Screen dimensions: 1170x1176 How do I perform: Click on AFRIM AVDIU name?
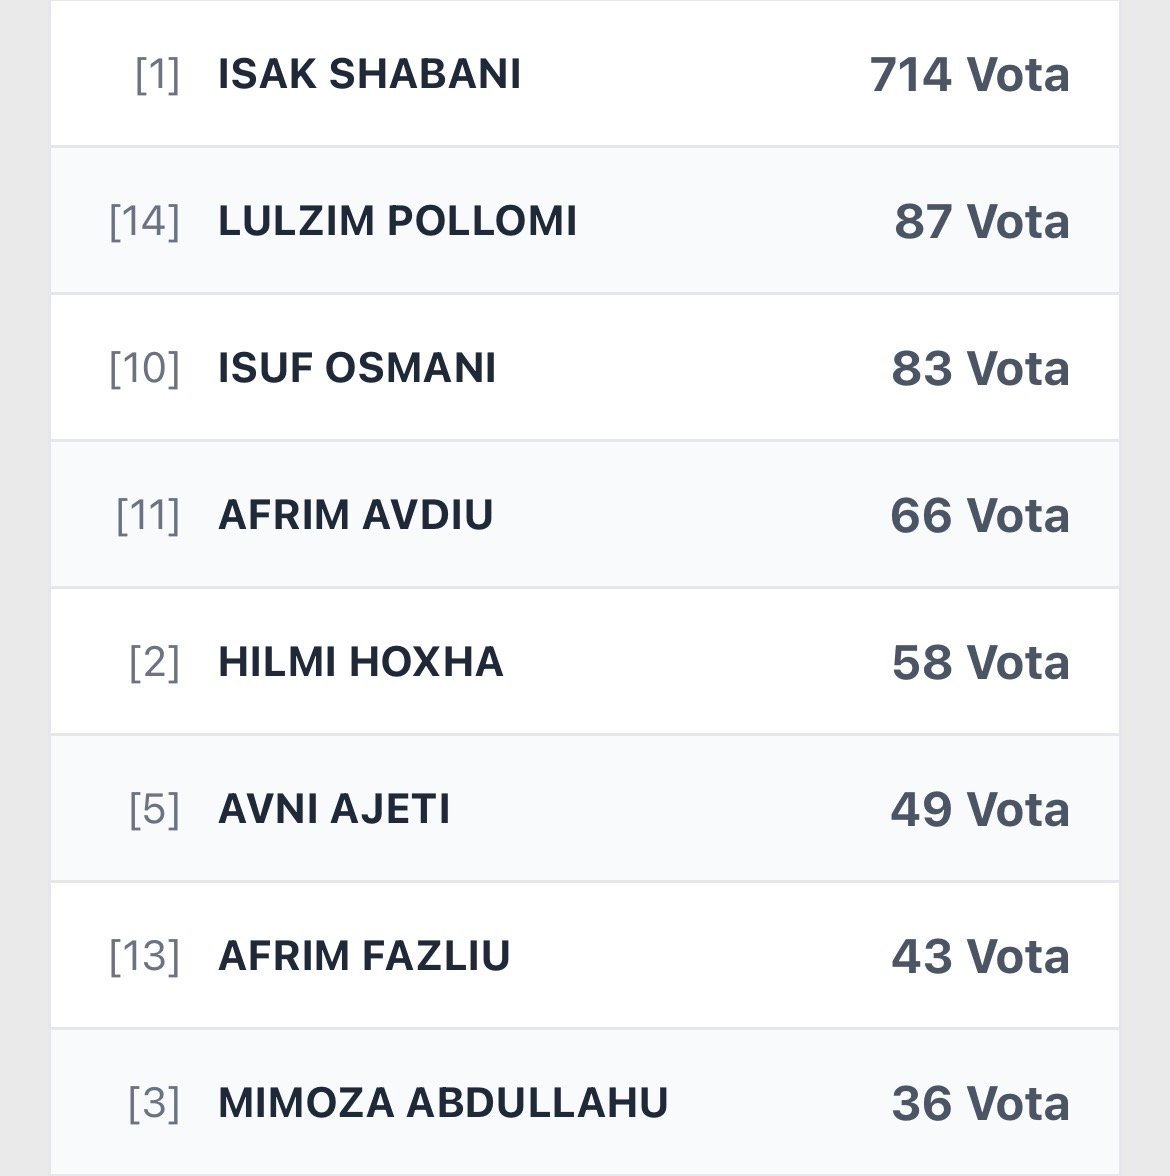click(x=355, y=515)
